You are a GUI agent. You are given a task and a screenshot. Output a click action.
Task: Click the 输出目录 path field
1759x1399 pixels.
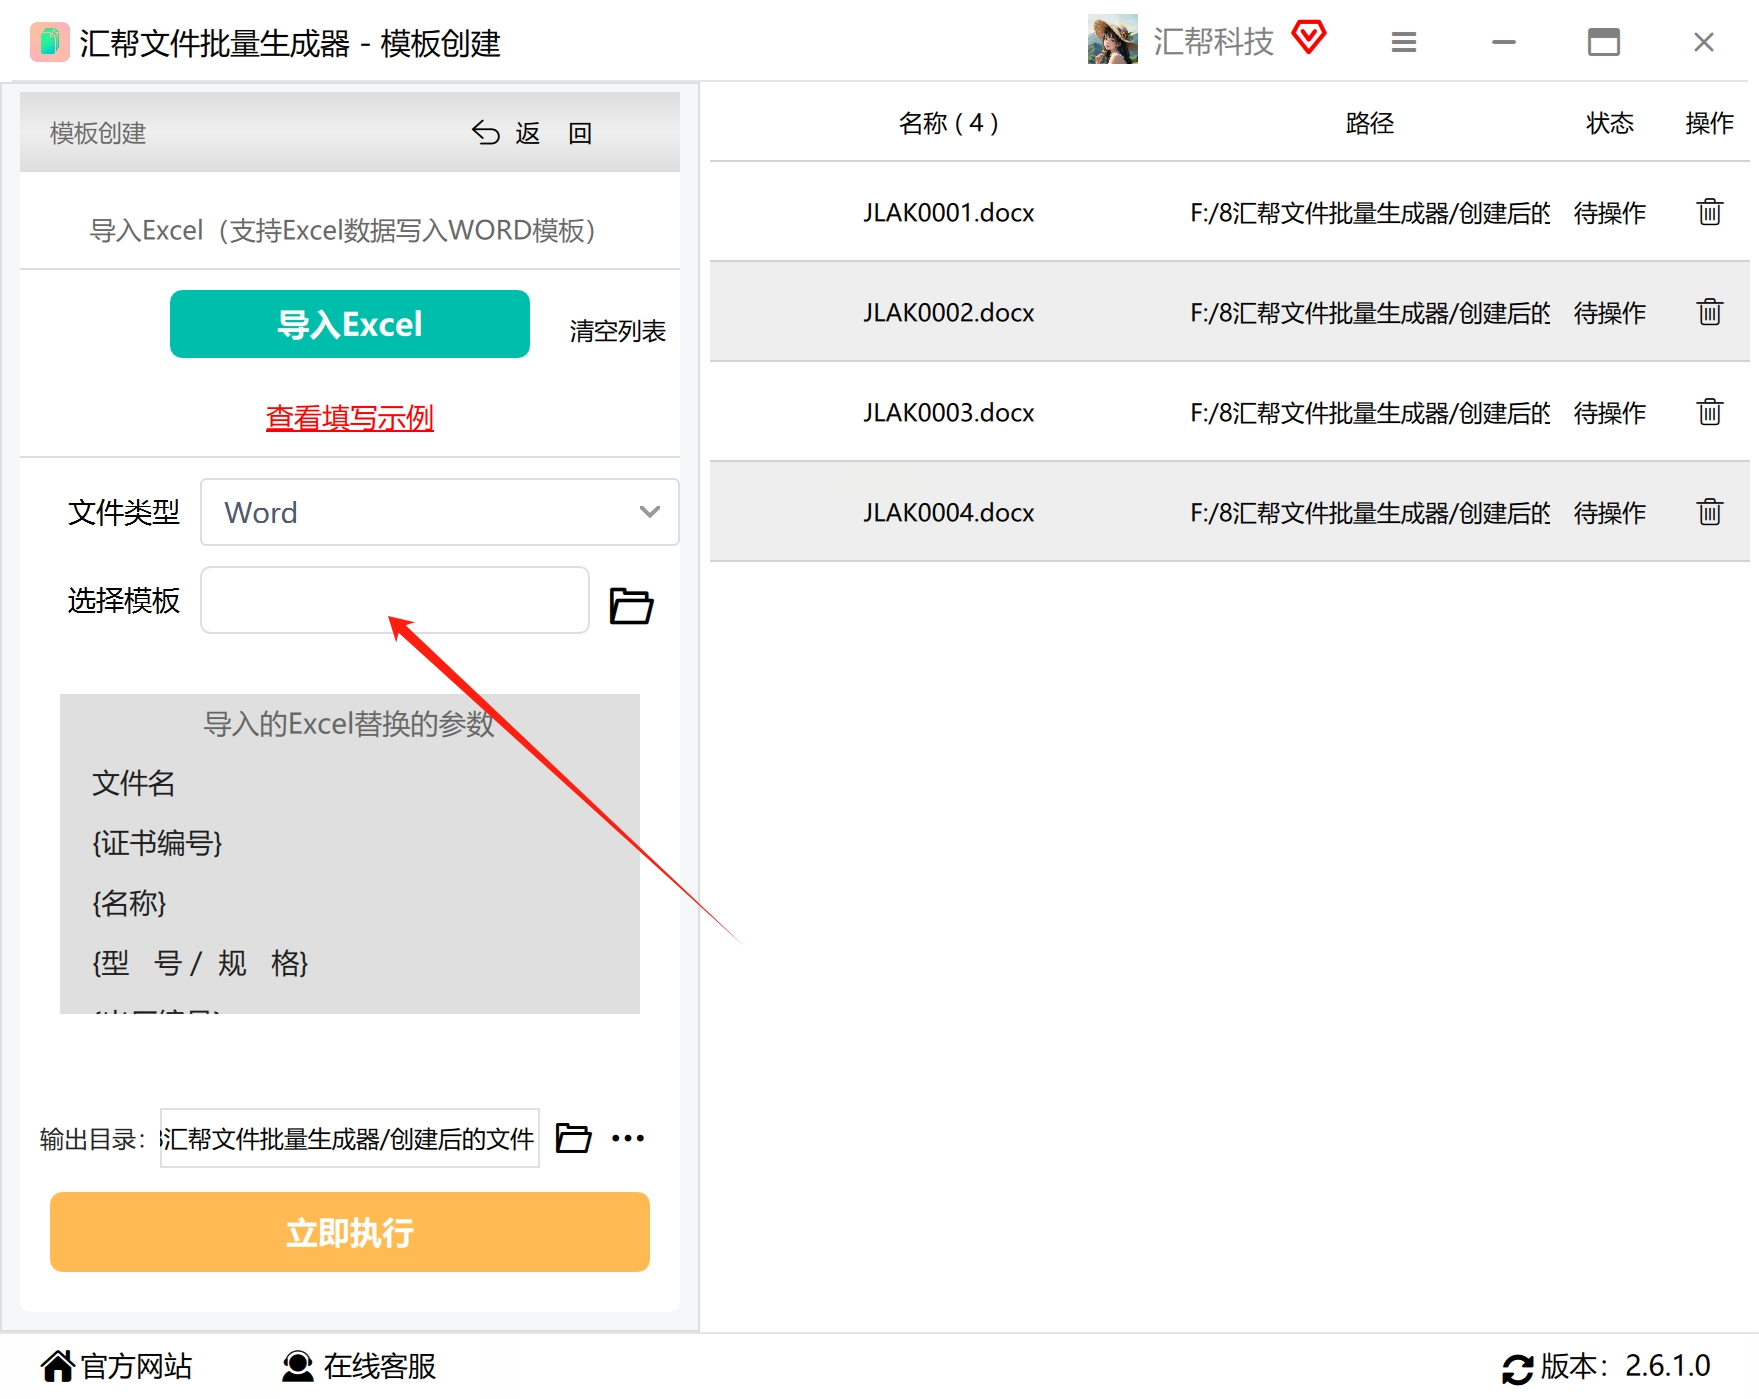pos(350,1138)
